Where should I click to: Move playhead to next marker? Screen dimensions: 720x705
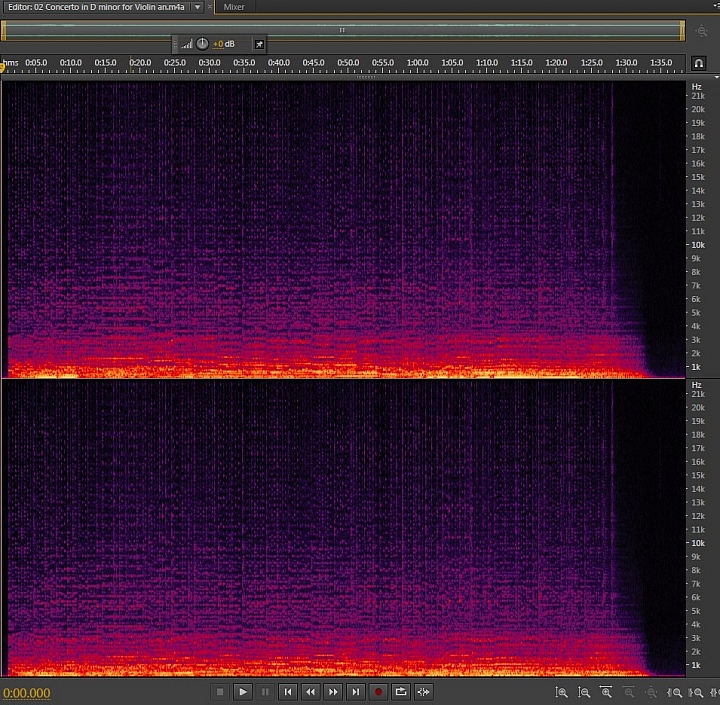[355, 692]
